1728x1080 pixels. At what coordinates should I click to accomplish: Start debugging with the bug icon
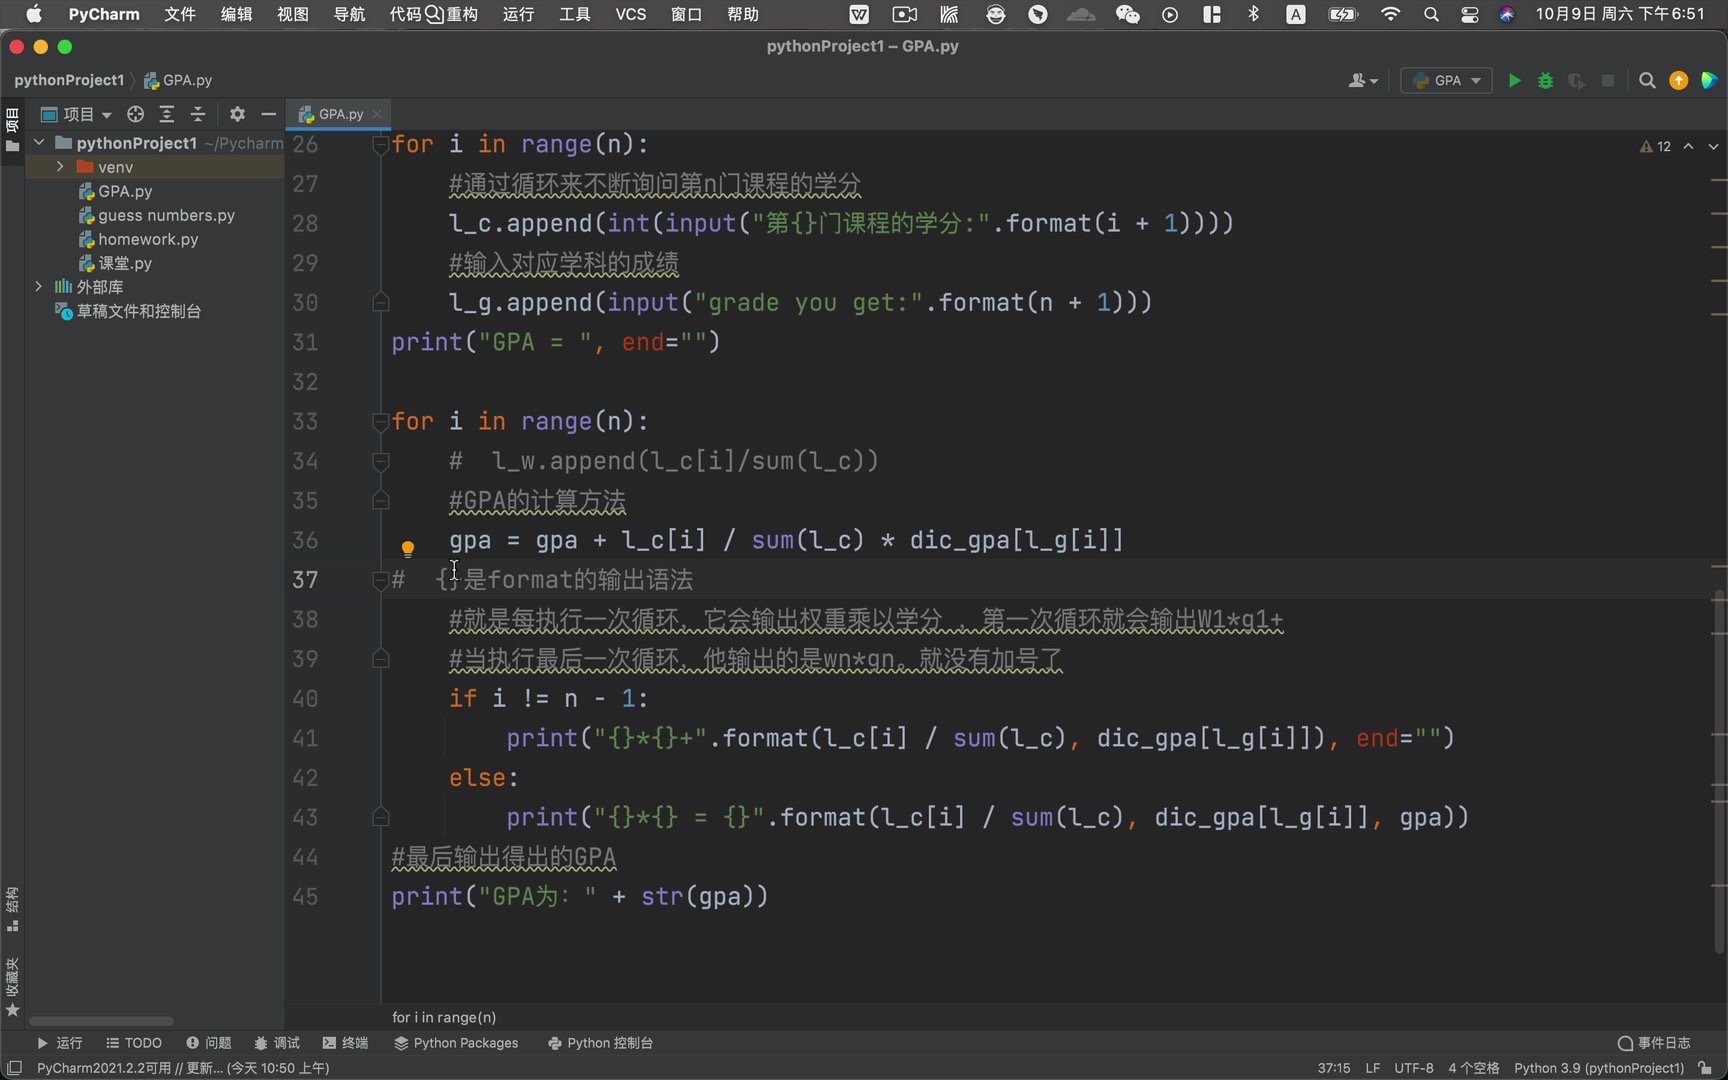tap(1545, 81)
